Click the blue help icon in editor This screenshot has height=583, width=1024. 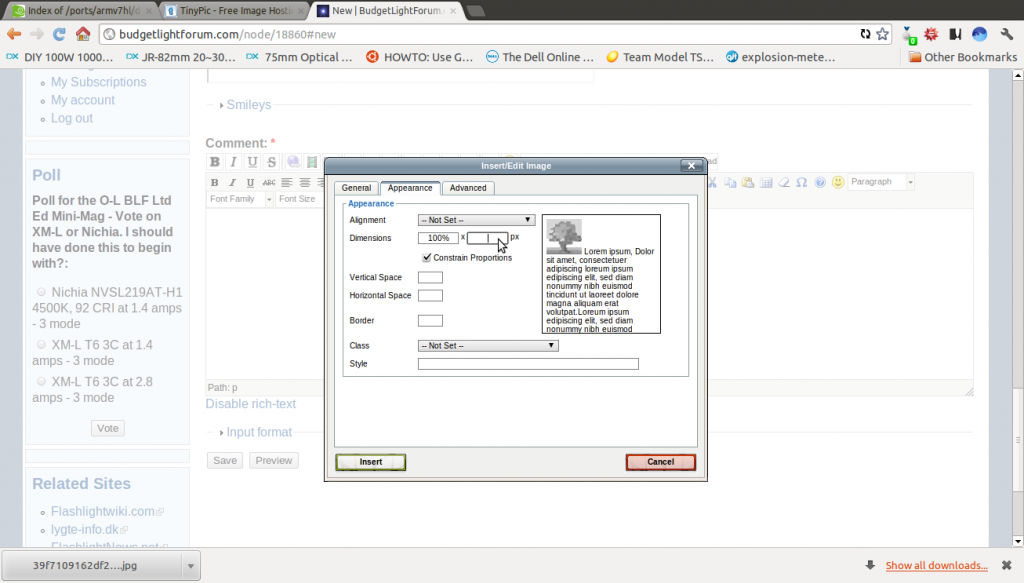coord(820,183)
